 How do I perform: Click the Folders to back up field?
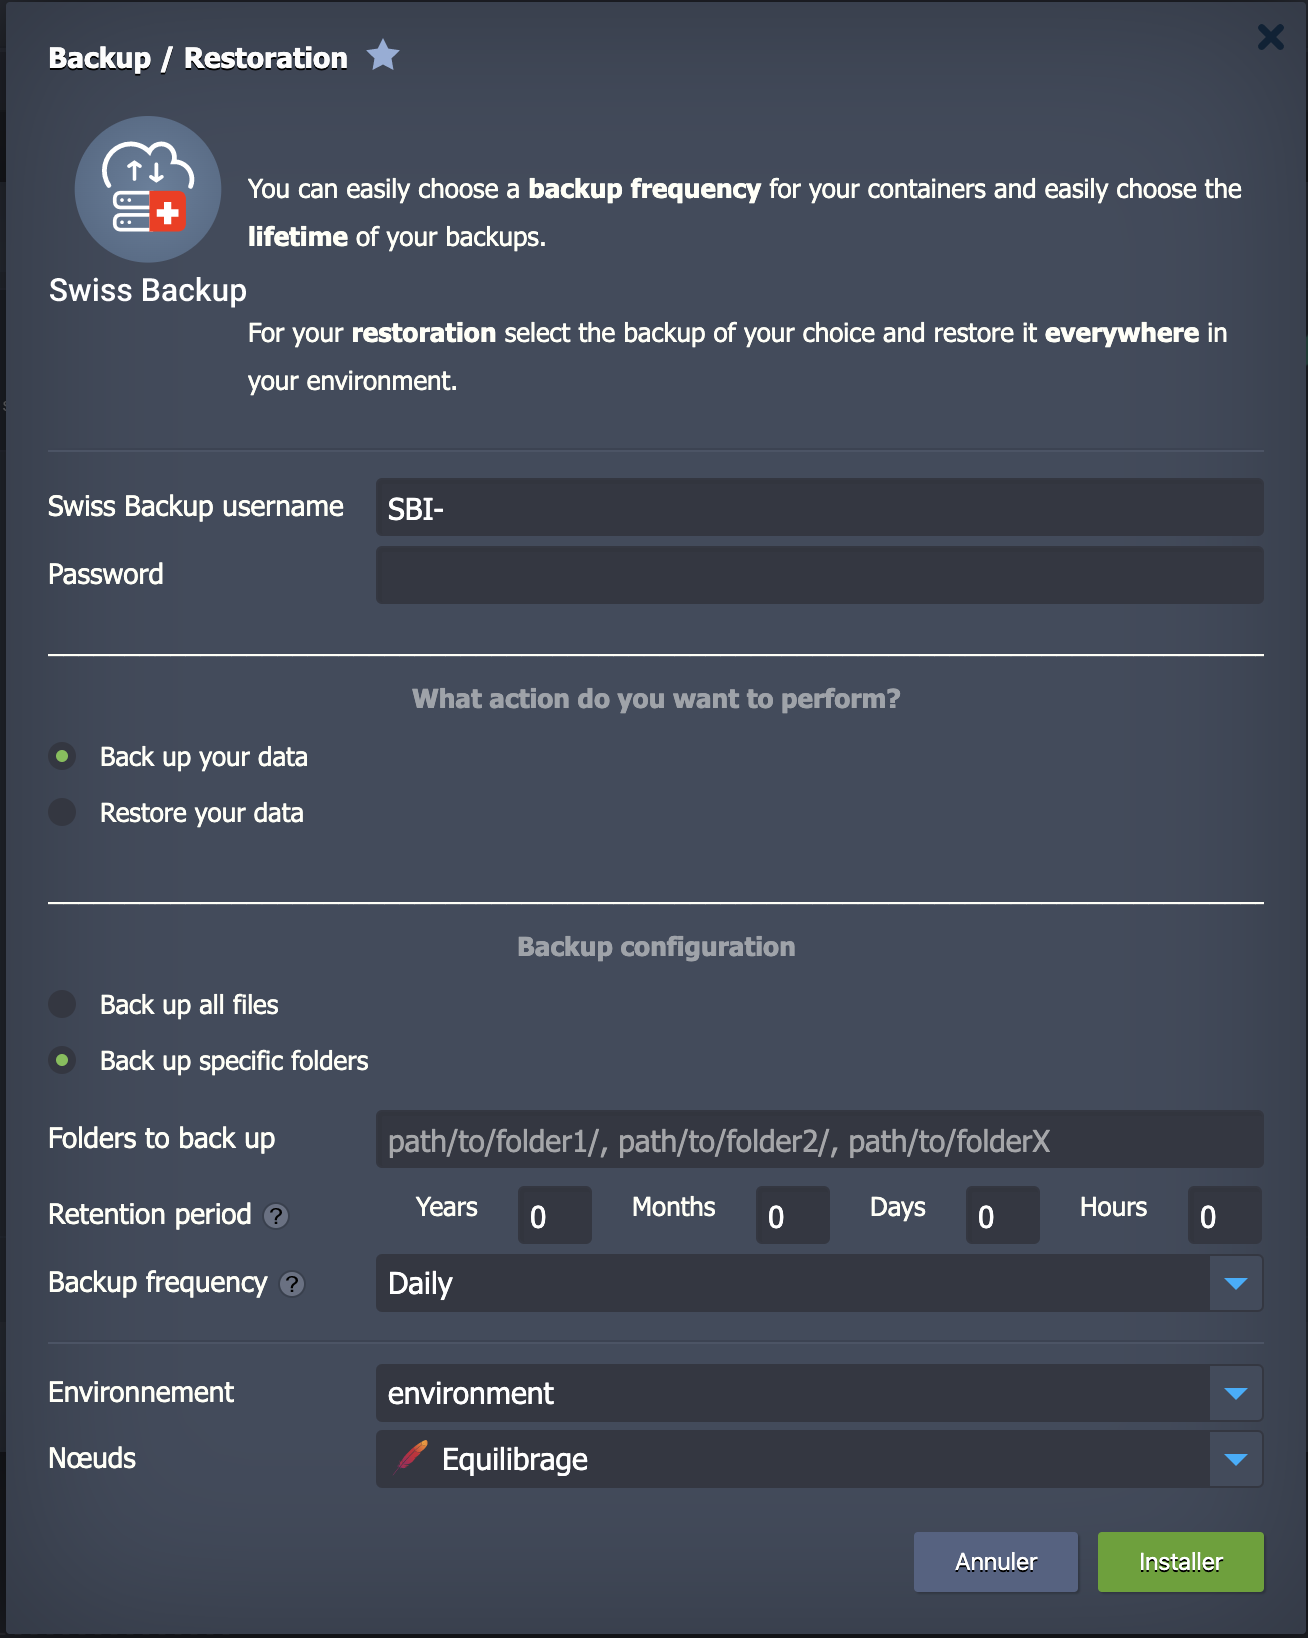click(819, 1139)
